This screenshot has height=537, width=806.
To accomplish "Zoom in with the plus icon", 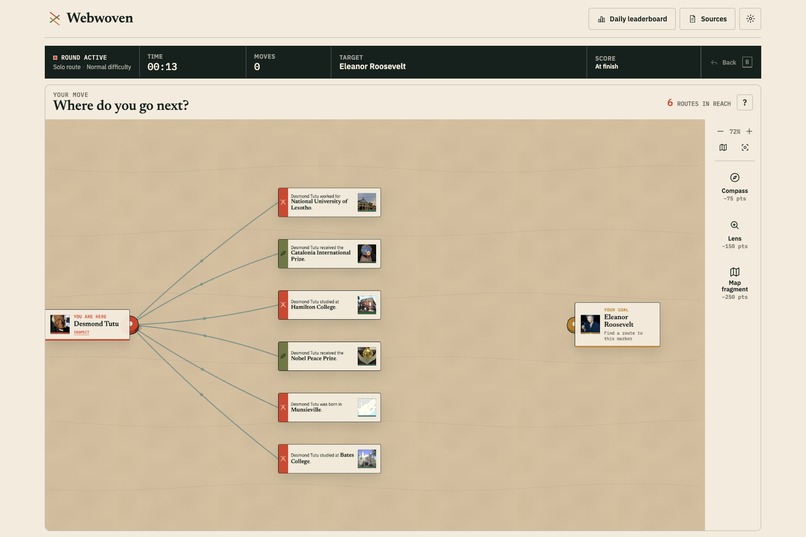I will coord(749,132).
